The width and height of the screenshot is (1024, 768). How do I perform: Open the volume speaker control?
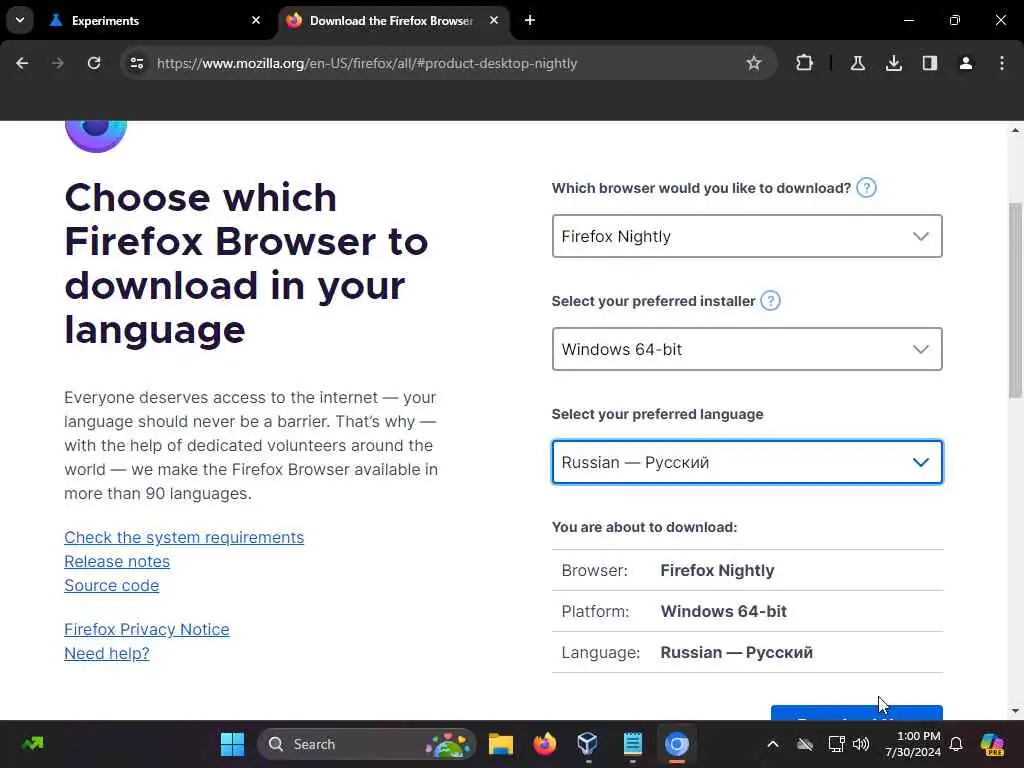click(861, 744)
